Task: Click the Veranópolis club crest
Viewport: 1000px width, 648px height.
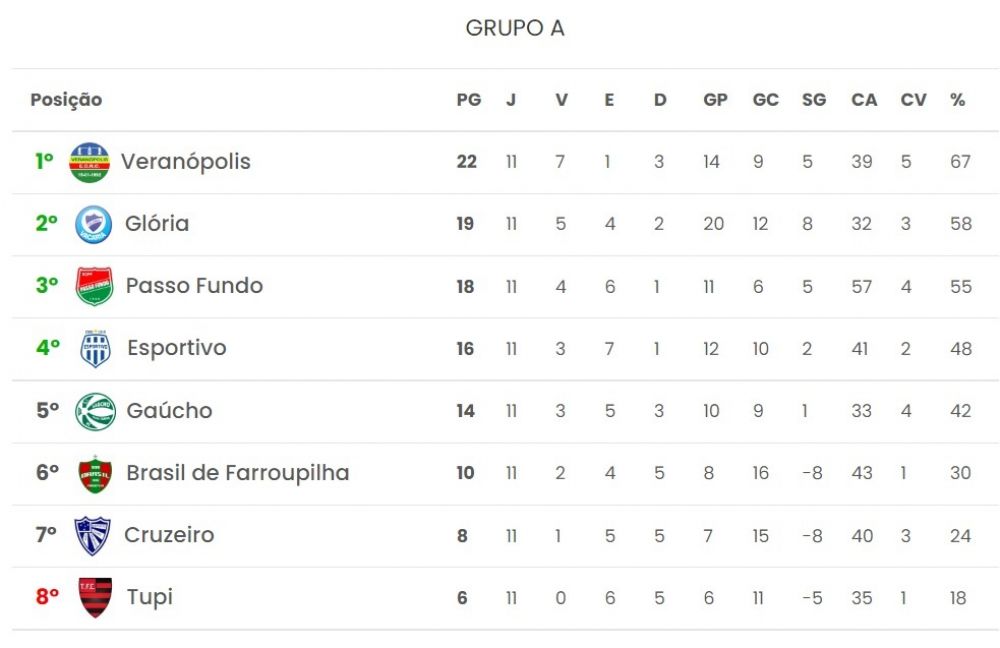Action: pyautogui.click(x=89, y=162)
